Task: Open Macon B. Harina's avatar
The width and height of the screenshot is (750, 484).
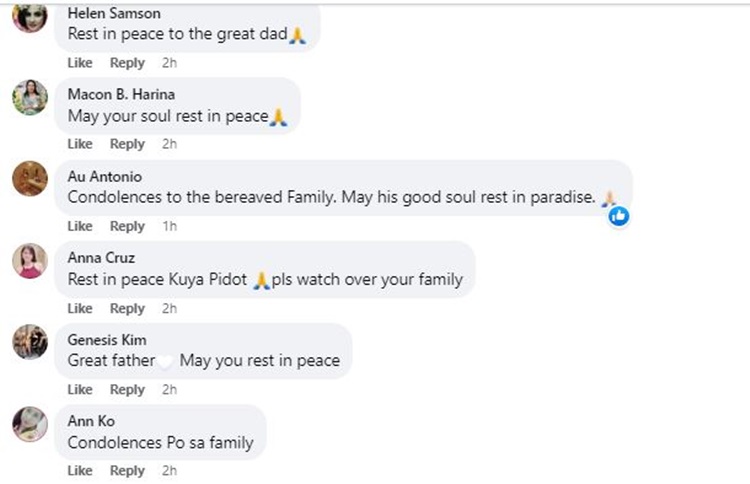Action: point(30,97)
